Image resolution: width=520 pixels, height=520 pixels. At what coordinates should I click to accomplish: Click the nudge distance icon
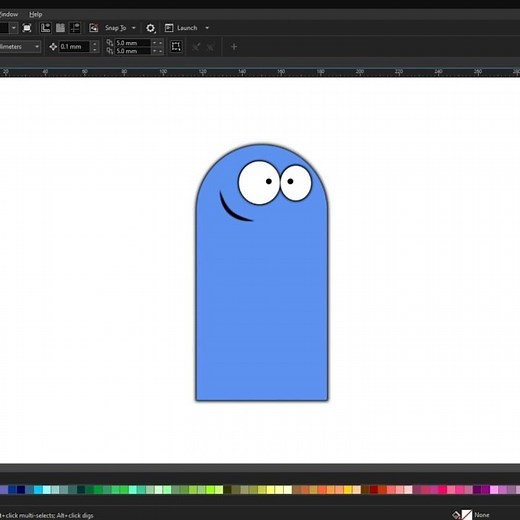click(53, 47)
